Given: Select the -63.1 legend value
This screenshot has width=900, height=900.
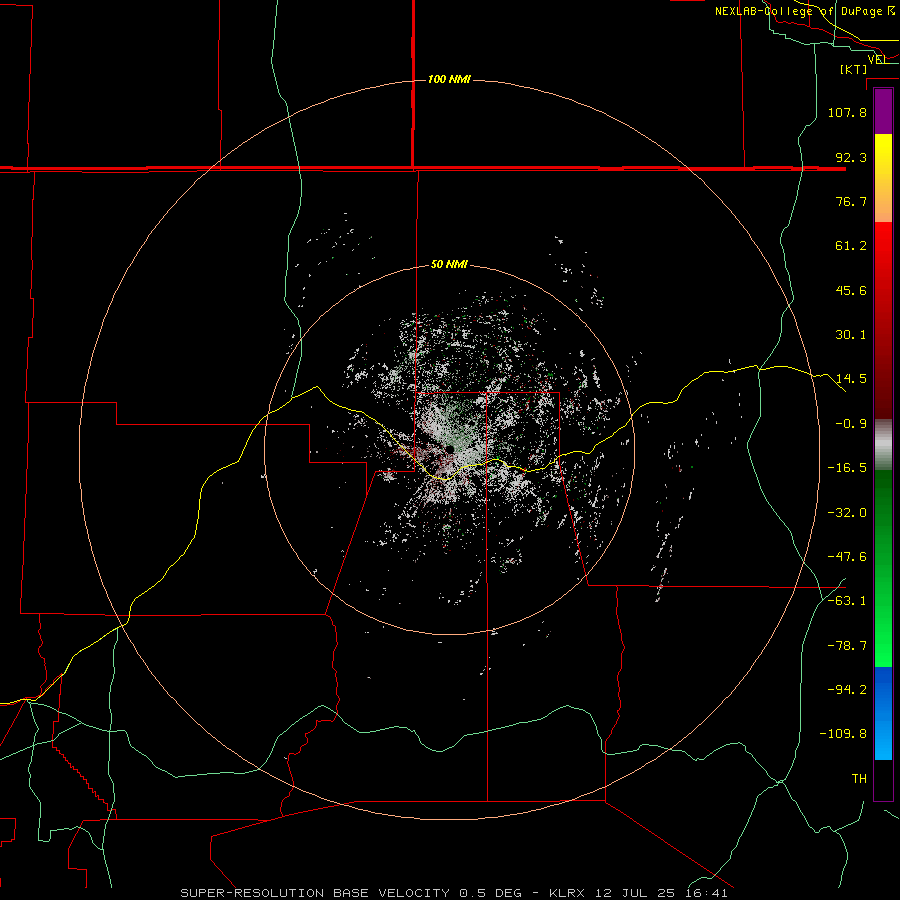Looking at the screenshot, I should tap(847, 601).
